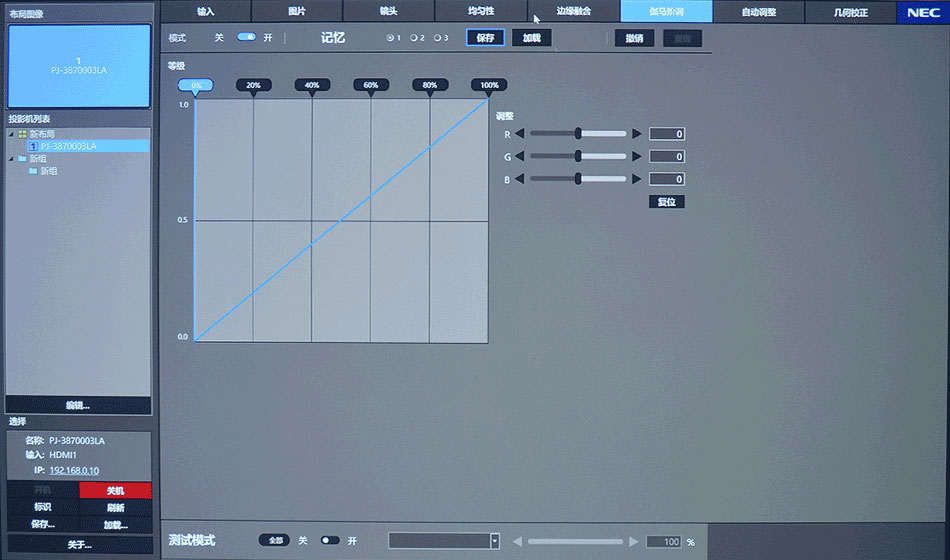Click the NEC logo

923,12
